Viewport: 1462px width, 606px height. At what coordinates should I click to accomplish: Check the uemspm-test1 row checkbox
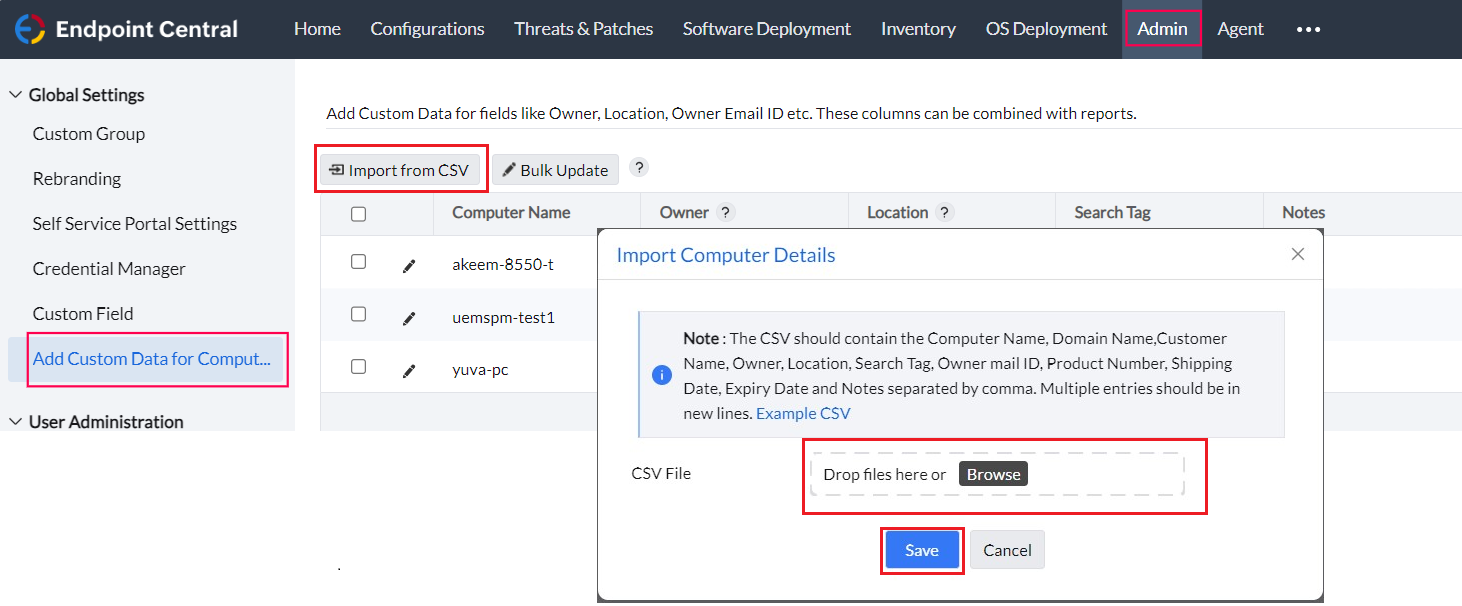(x=358, y=314)
